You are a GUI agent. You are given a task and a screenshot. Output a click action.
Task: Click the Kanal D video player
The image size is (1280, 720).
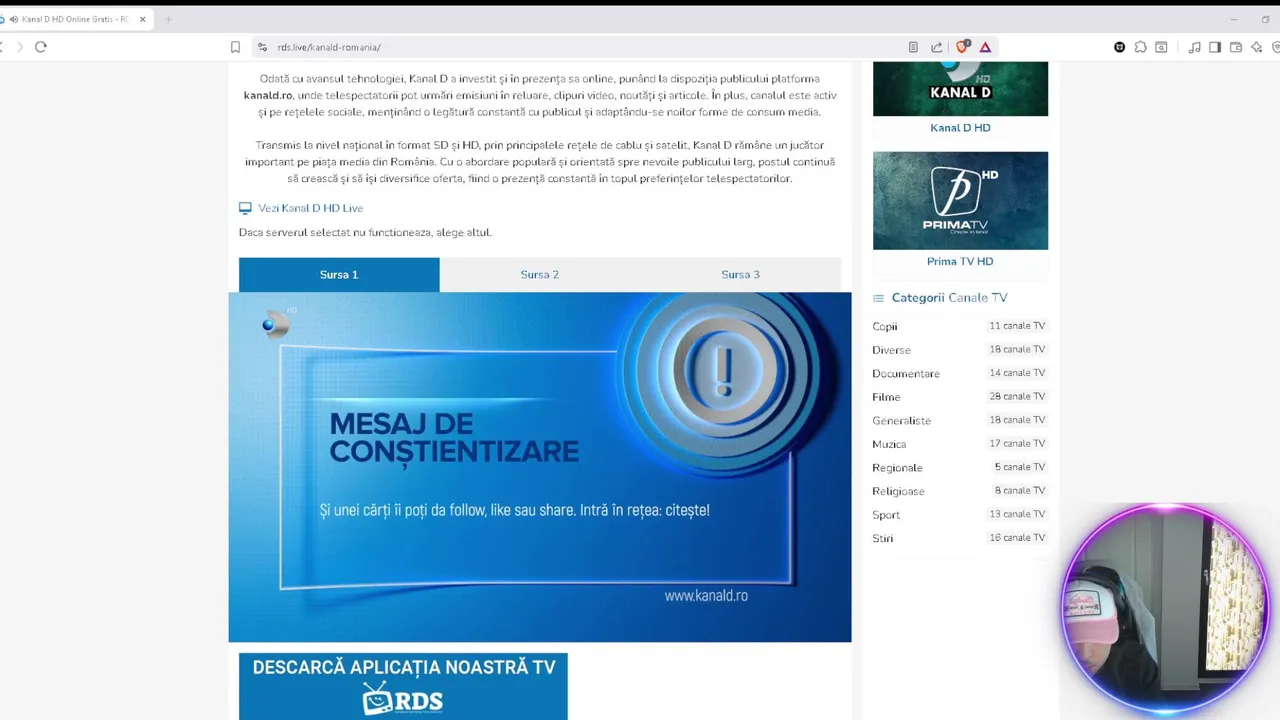click(540, 467)
